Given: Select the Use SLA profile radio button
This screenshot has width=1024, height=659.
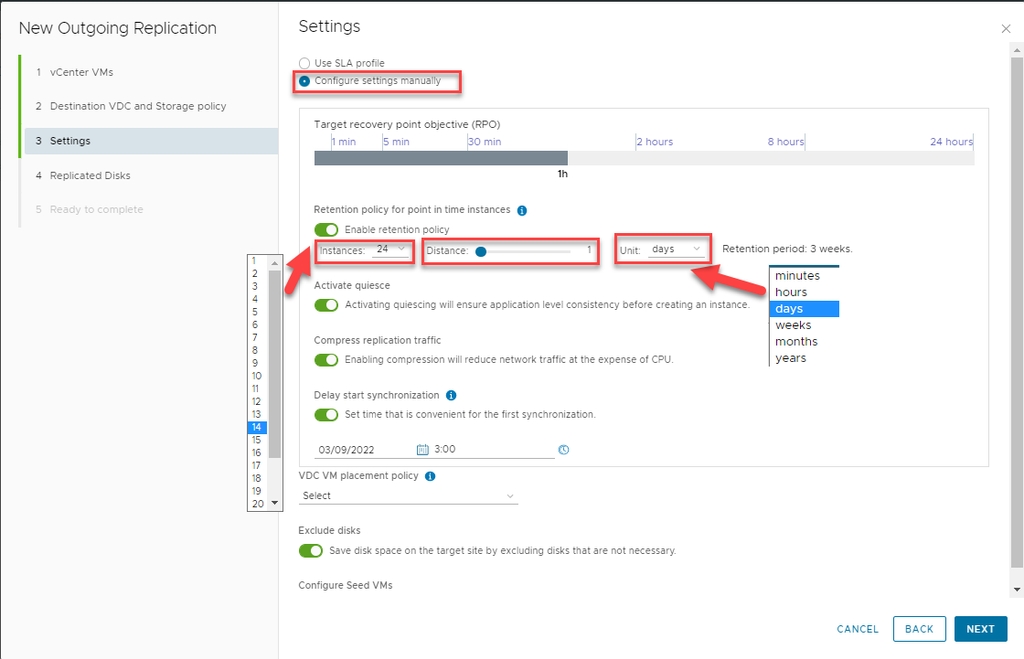Looking at the screenshot, I should click(304, 63).
